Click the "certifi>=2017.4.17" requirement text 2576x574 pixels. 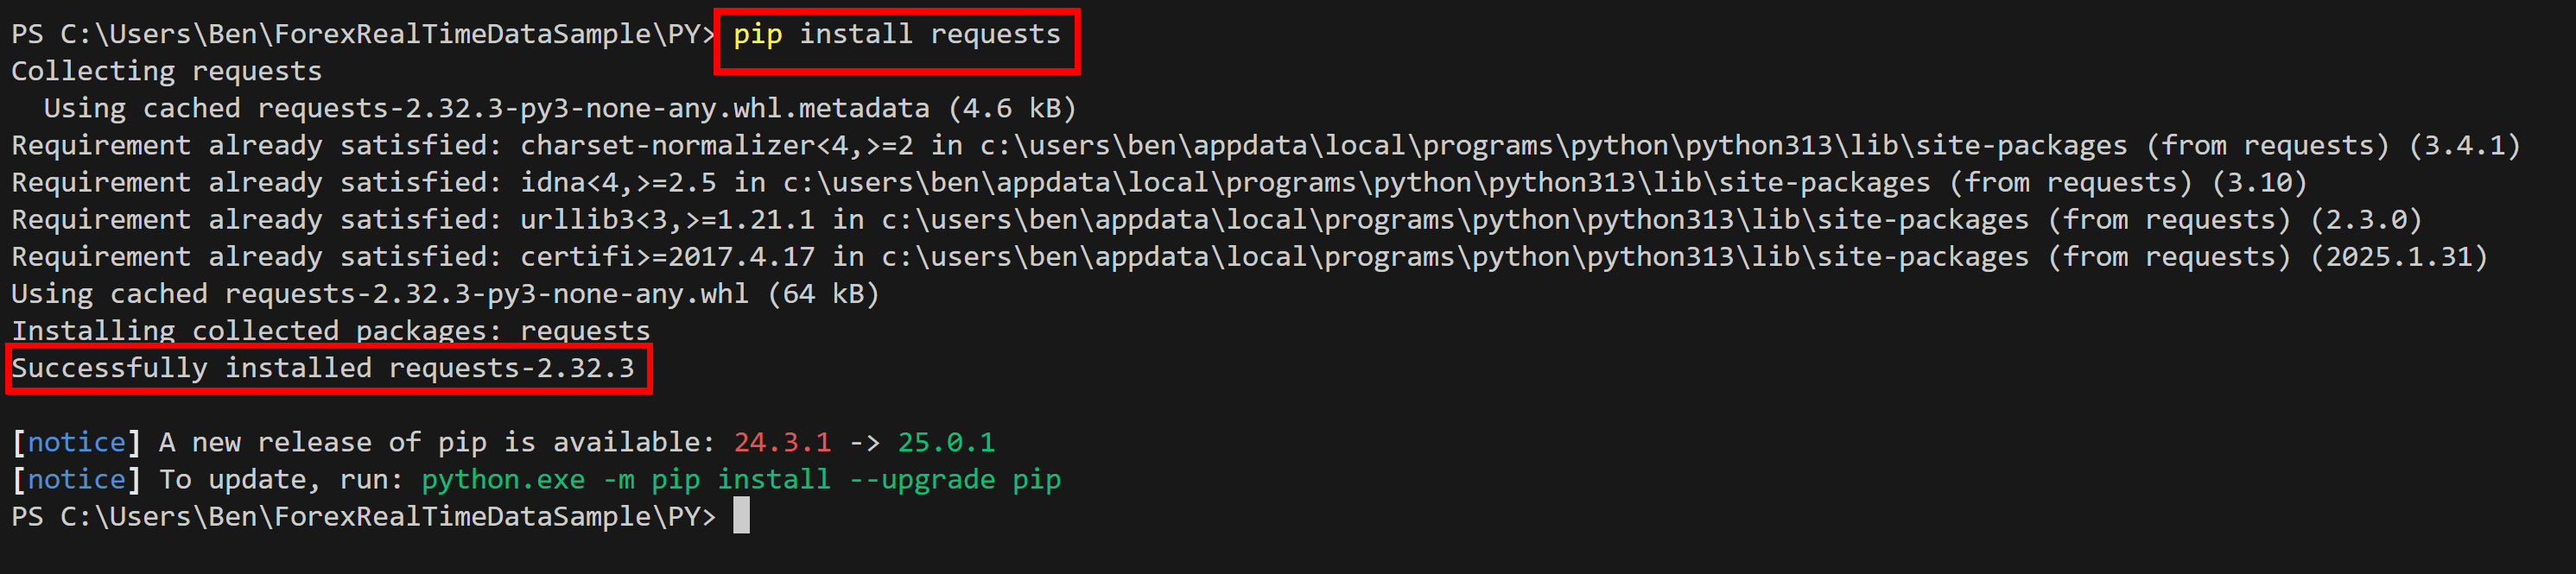(x=667, y=257)
